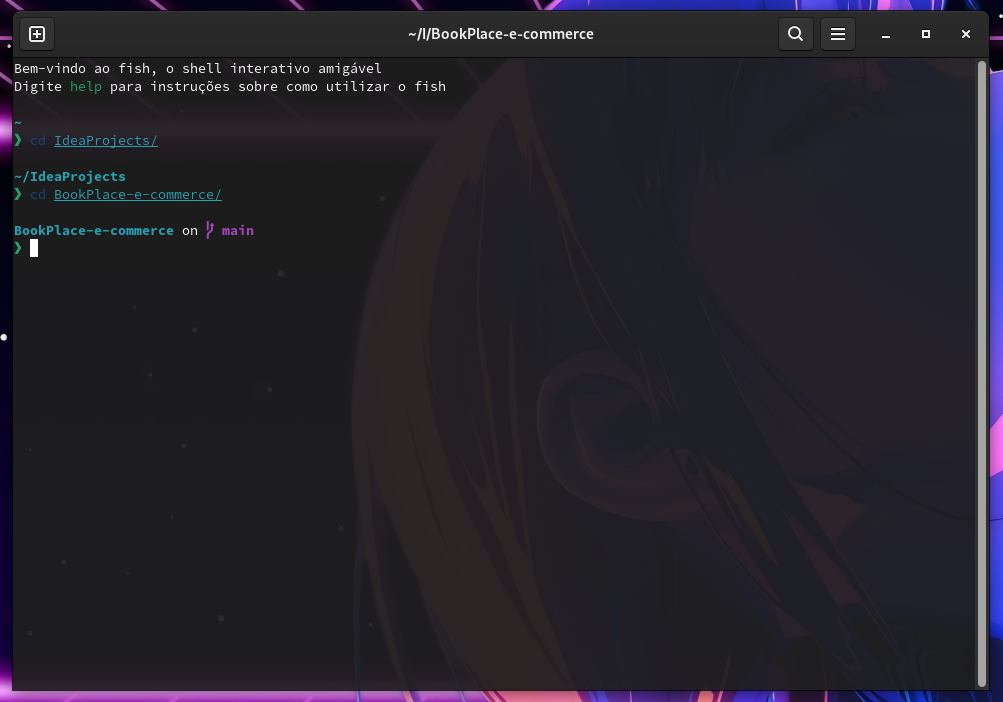Viewport: 1003px width, 702px height.
Task: Minimize the terminal window
Action: point(885,35)
